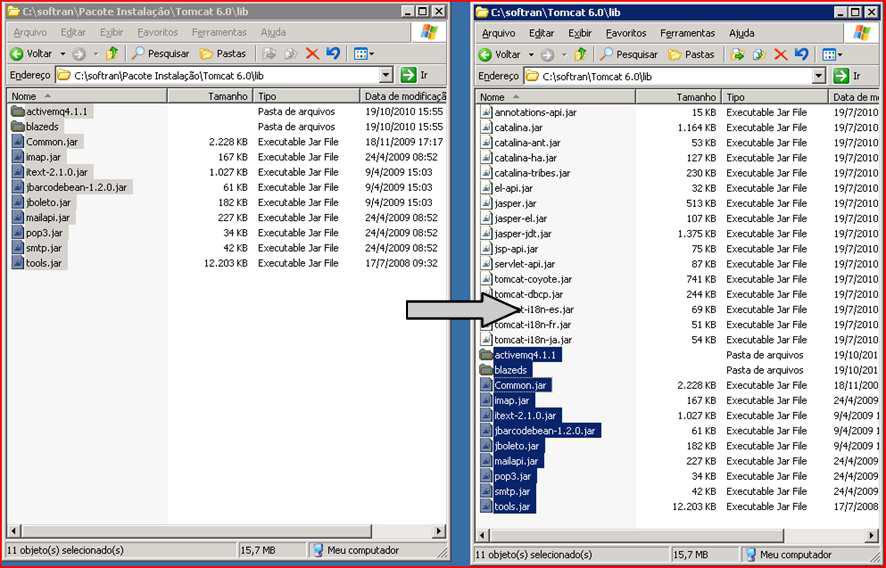This screenshot has width=886, height=568.
Task: Click Pesquisar search in left window
Action: 161,54
